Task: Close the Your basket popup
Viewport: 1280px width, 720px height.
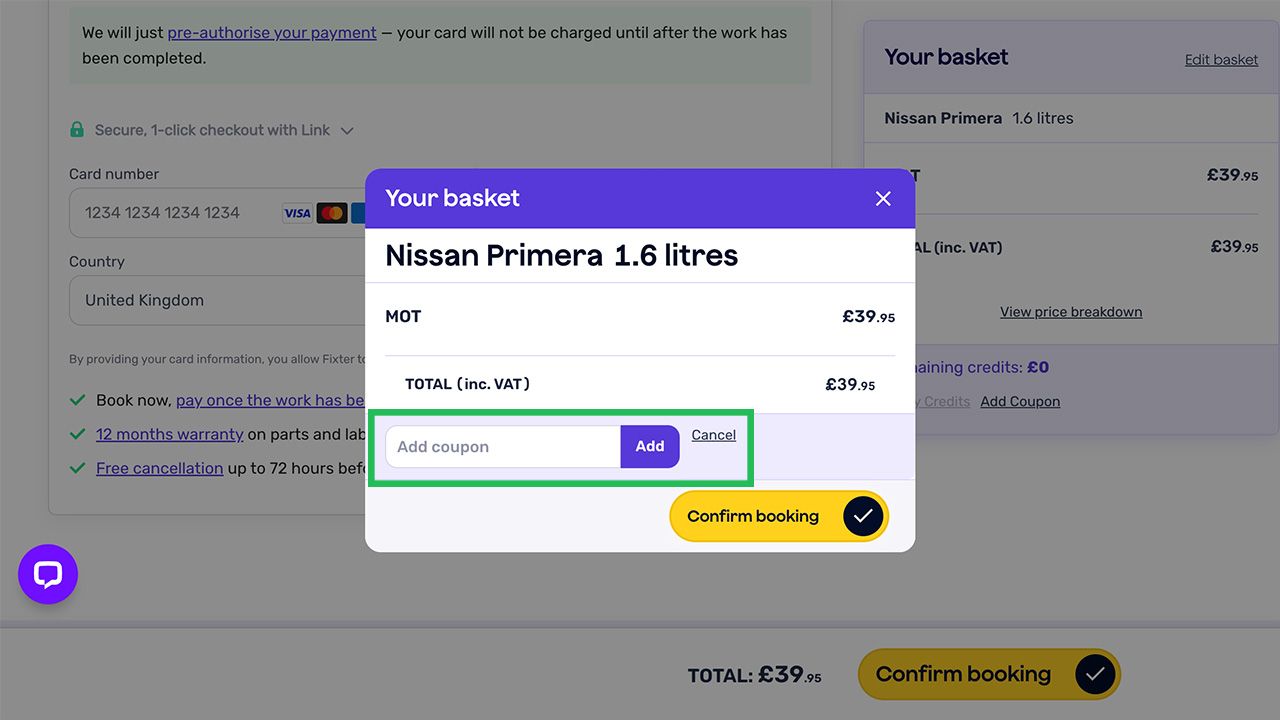Action: tap(883, 199)
